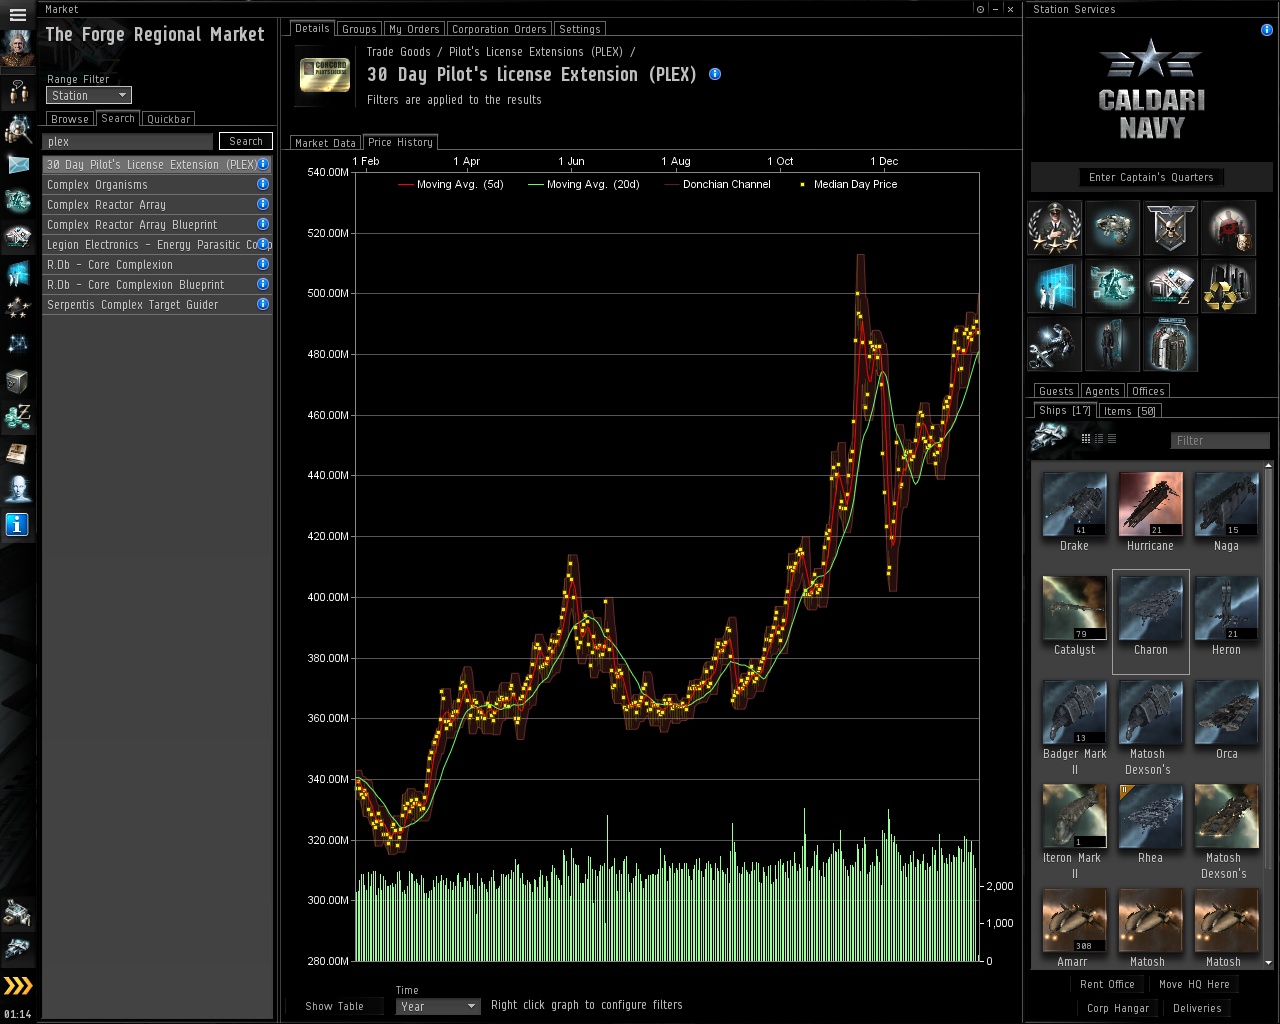
Task: Click Enter Captain's Quarters button
Action: pyautogui.click(x=1151, y=177)
